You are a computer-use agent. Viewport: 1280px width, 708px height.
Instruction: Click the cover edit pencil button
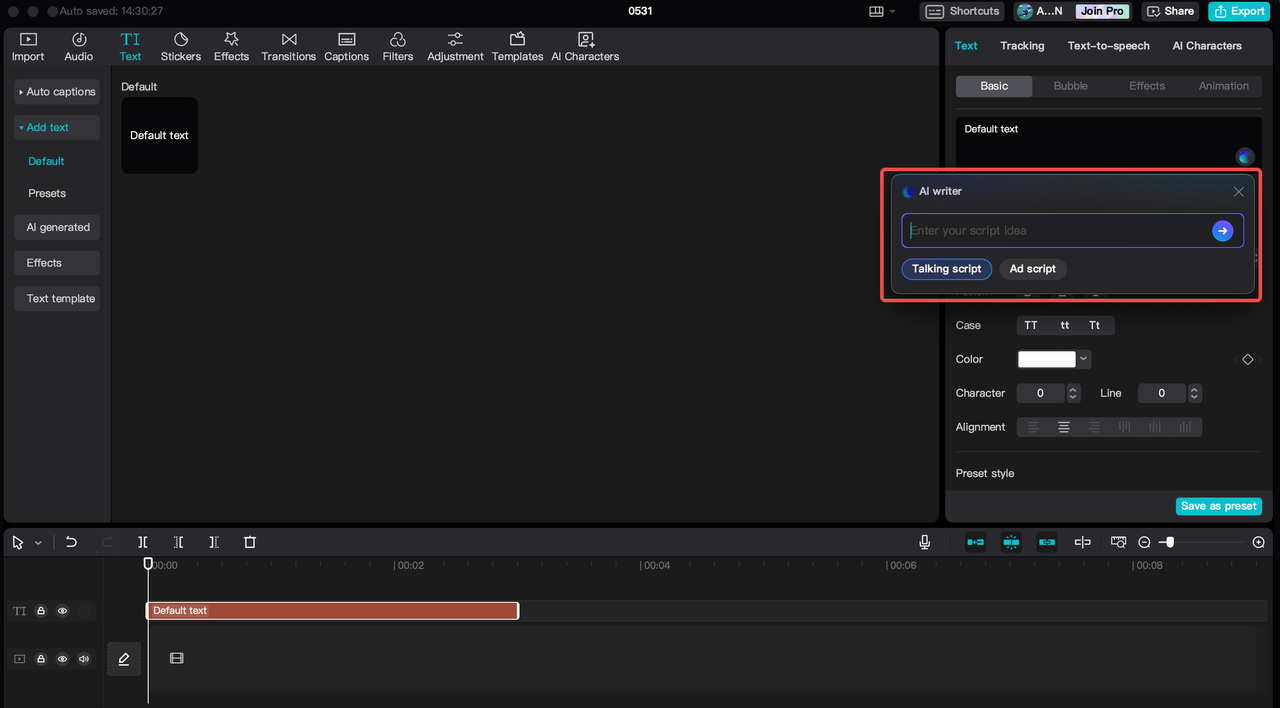pyautogui.click(x=124, y=659)
